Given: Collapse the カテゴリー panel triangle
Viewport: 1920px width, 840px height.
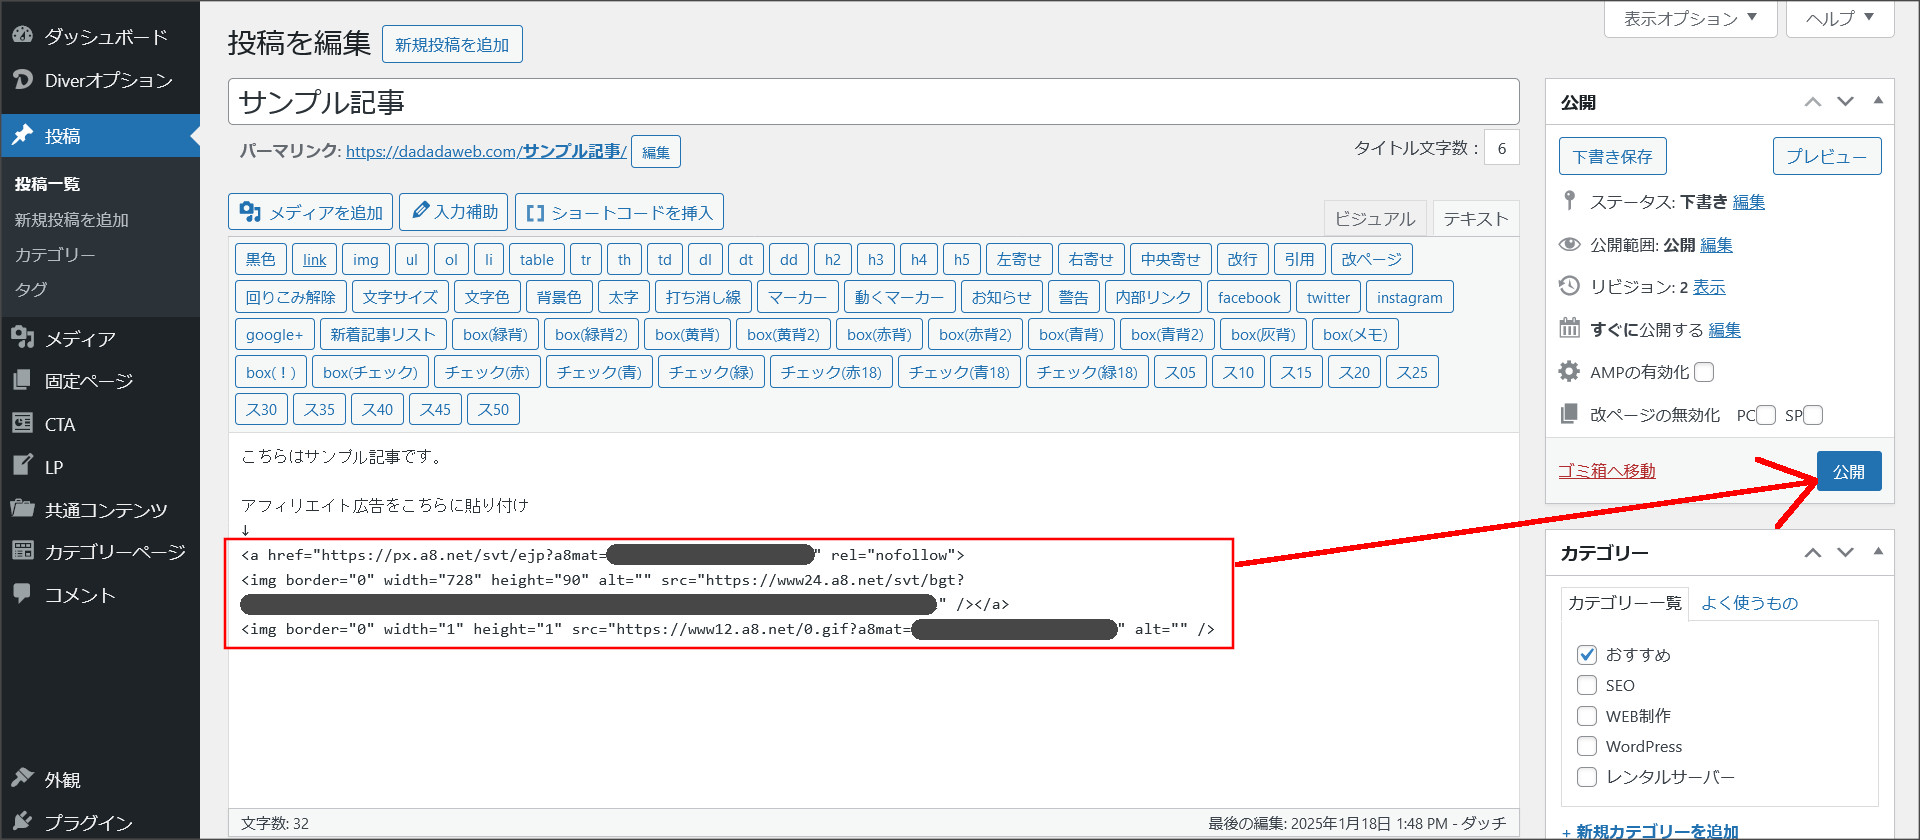Looking at the screenshot, I should pyautogui.click(x=1878, y=552).
